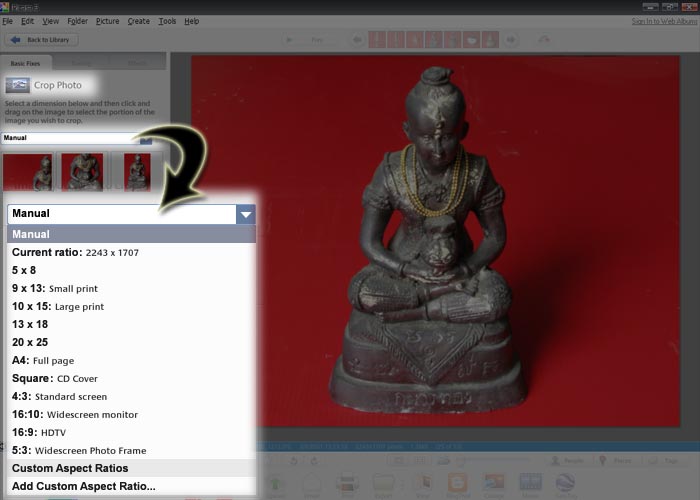700x500 pixels.
Task: Open the Places pin panel button
Action: click(x=616, y=460)
